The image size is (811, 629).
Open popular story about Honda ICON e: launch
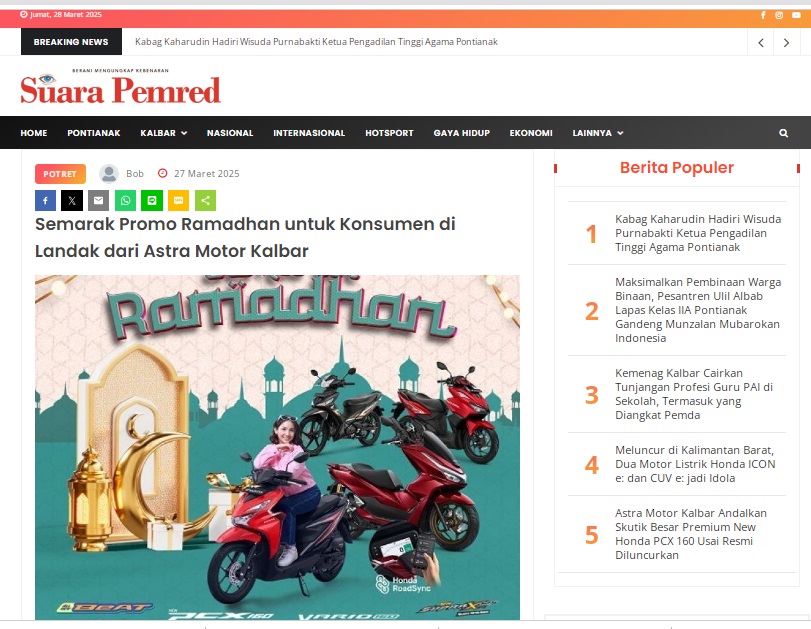tap(695, 464)
